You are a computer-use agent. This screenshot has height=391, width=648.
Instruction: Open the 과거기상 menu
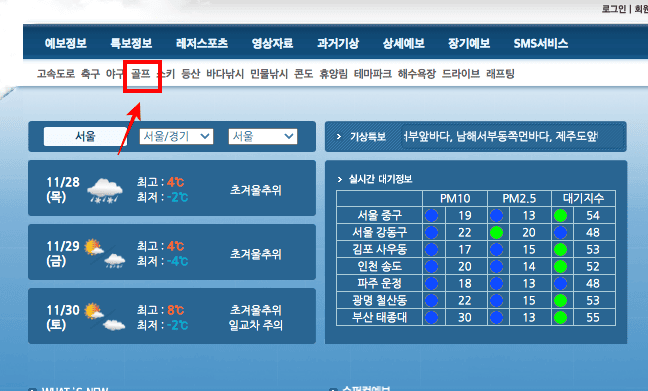338,43
